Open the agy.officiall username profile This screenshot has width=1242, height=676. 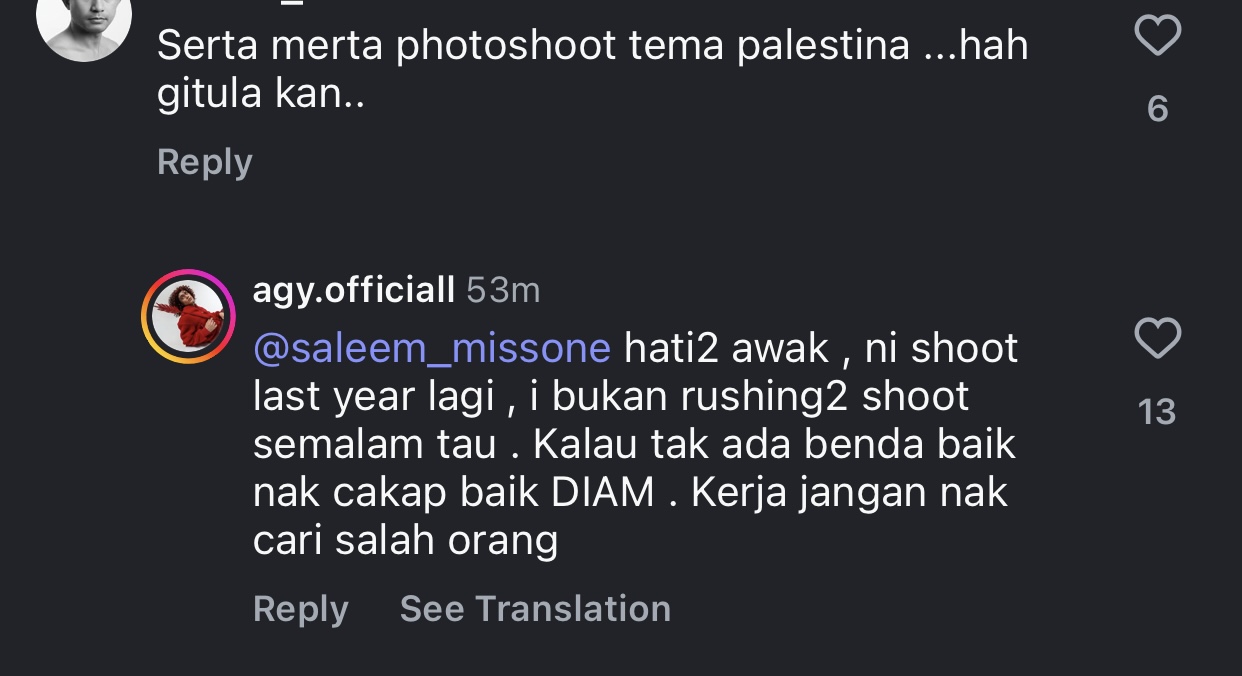click(x=353, y=290)
